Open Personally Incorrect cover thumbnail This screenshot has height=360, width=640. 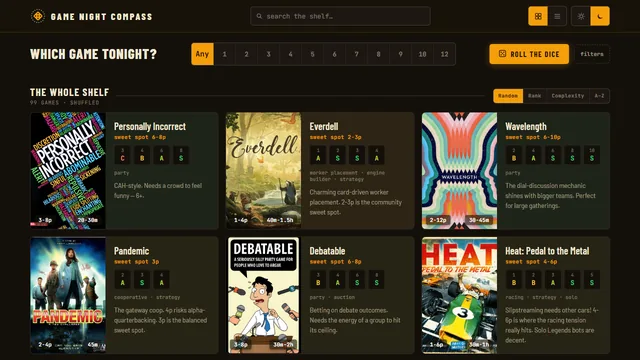click(x=68, y=171)
